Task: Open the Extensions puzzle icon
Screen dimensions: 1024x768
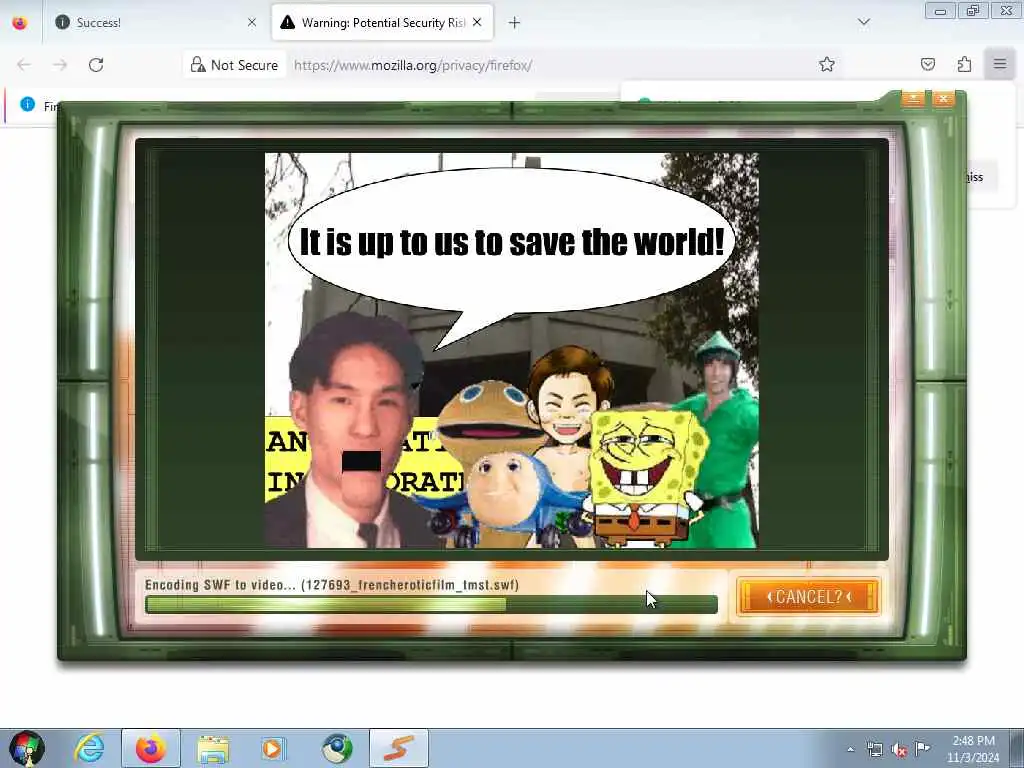Action: point(964,64)
